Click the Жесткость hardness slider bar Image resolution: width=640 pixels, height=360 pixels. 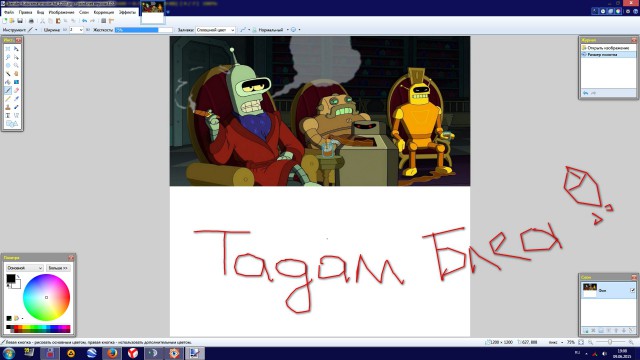[x=144, y=30]
